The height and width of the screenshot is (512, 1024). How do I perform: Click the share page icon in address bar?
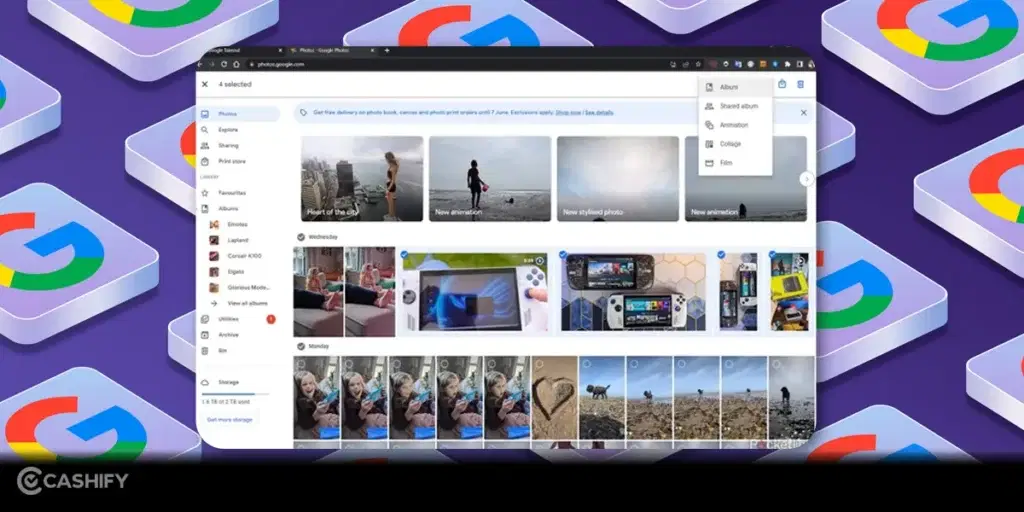[686, 64]
